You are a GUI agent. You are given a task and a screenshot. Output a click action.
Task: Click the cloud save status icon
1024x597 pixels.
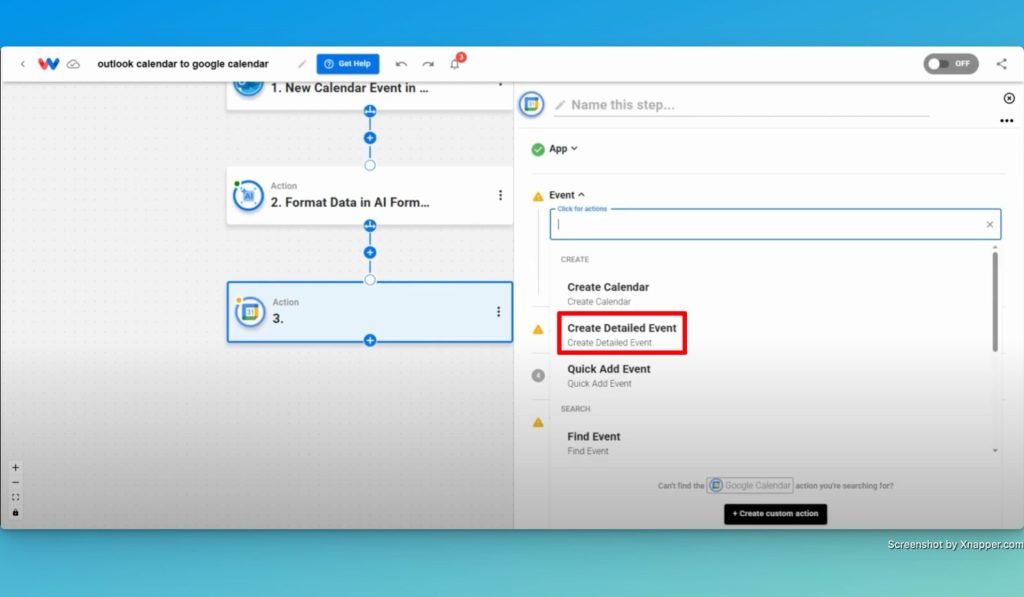click(73, 64)
